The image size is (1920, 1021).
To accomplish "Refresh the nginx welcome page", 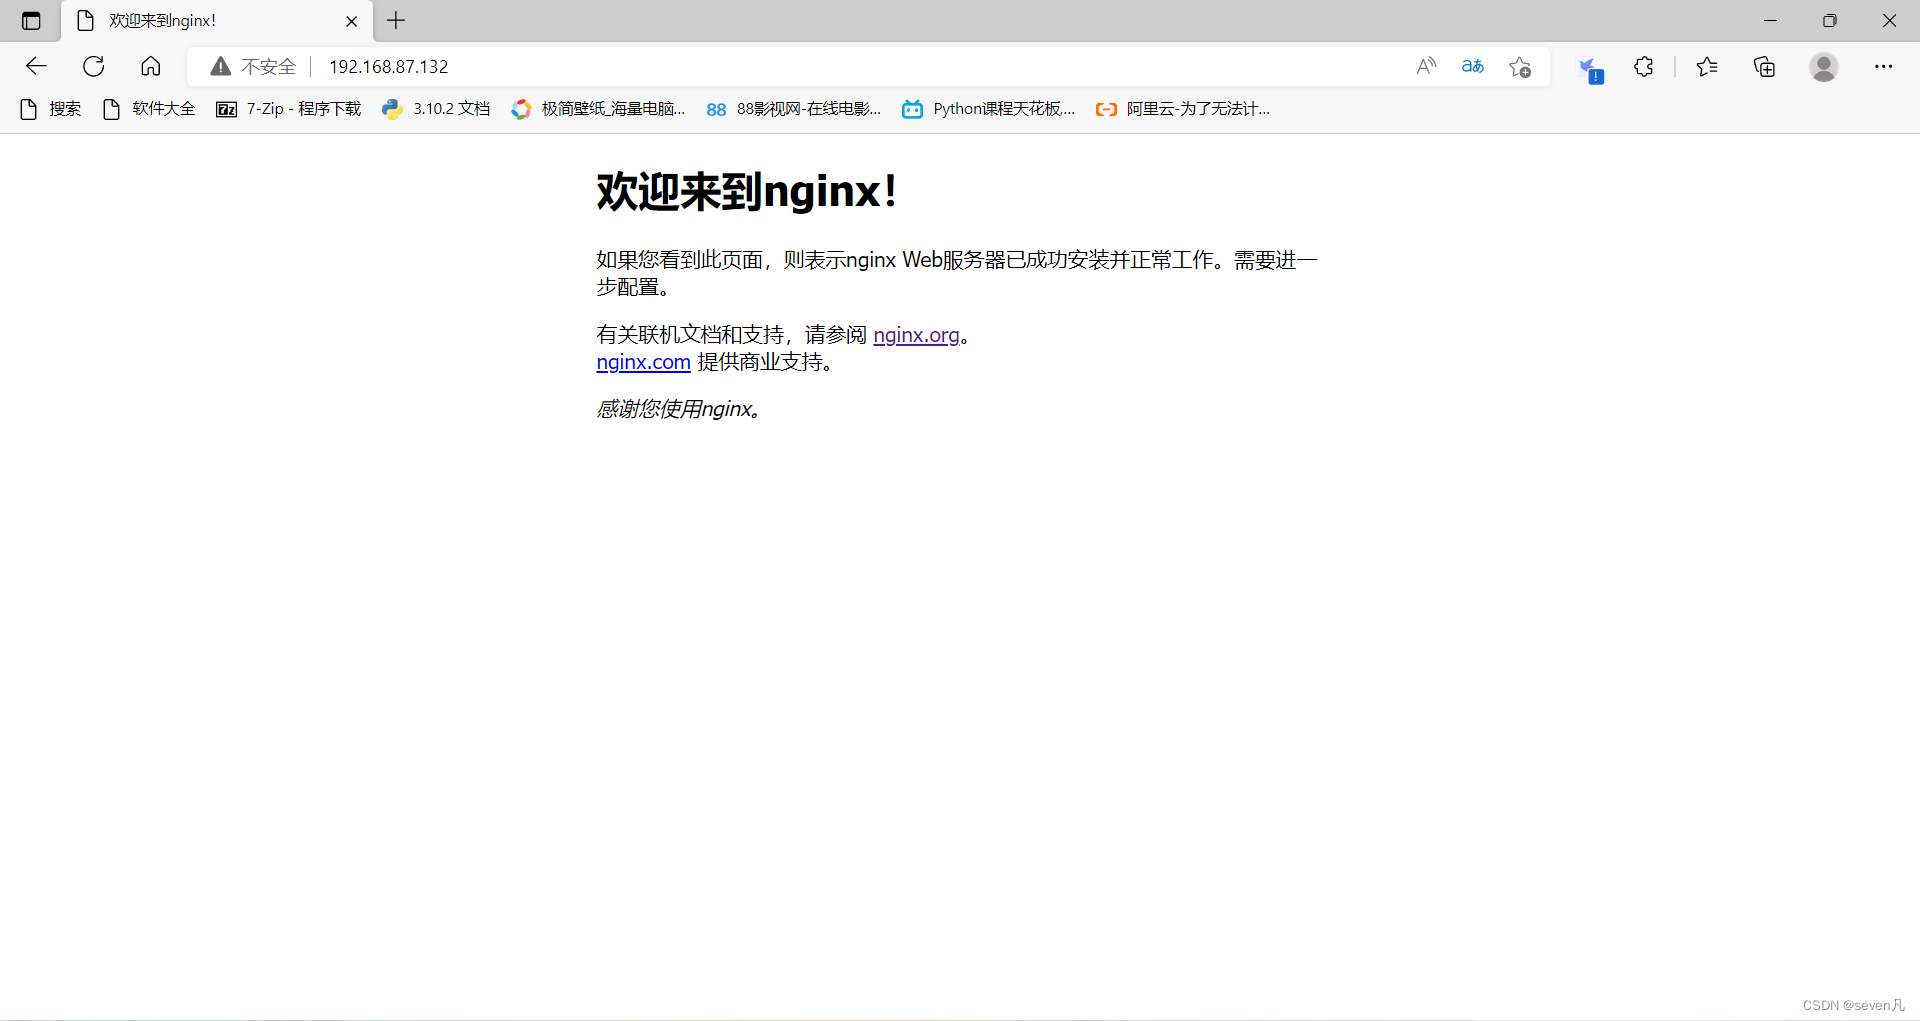I will click(x=93, y=66).
